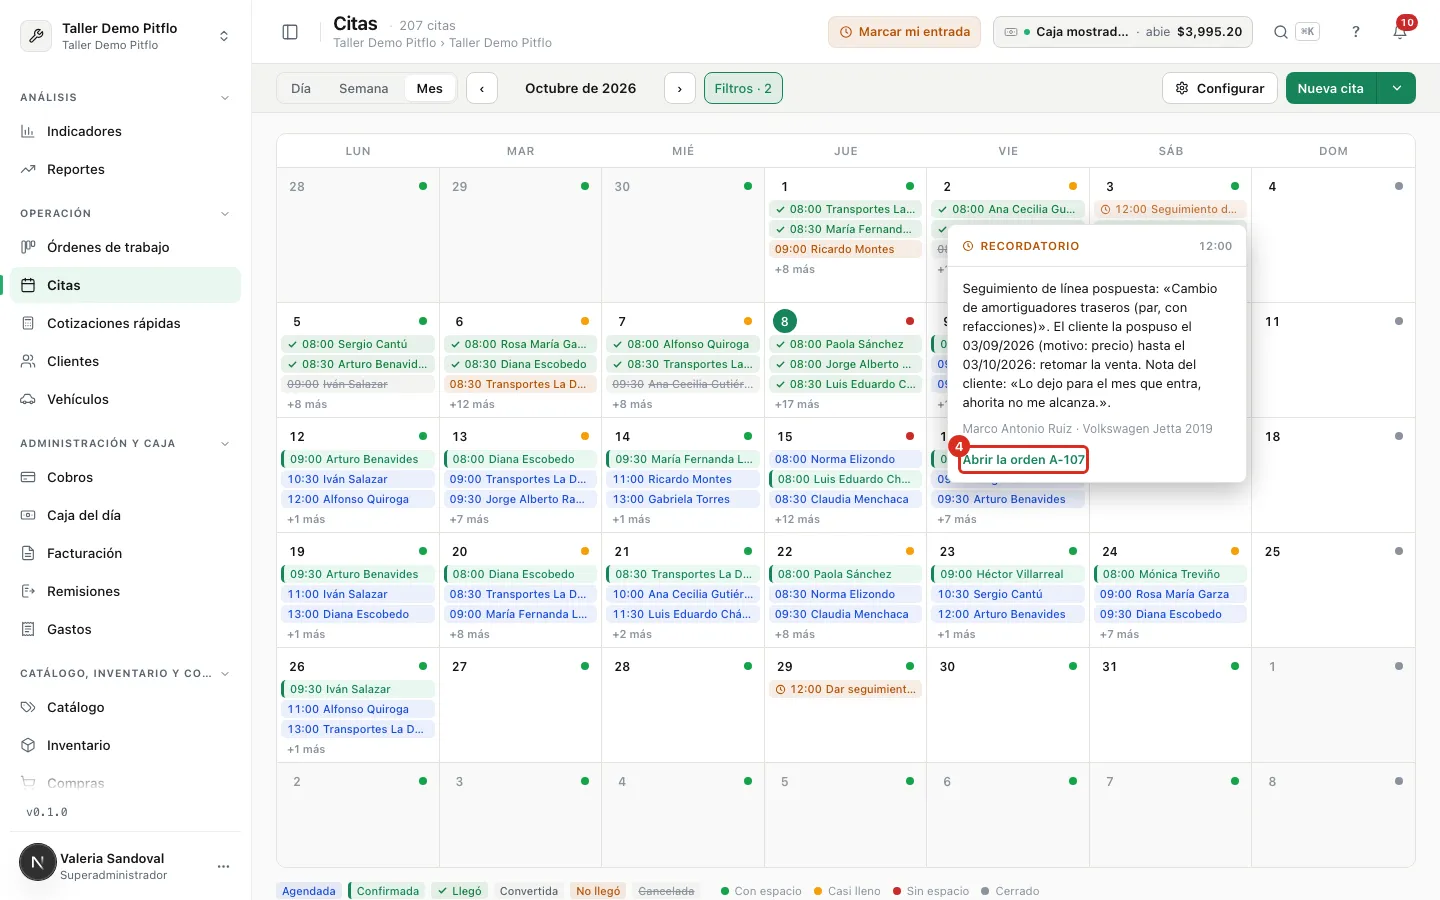1440x900 pixels.
Task: Create a Nueva cita
Action: tap(1331, 88)
